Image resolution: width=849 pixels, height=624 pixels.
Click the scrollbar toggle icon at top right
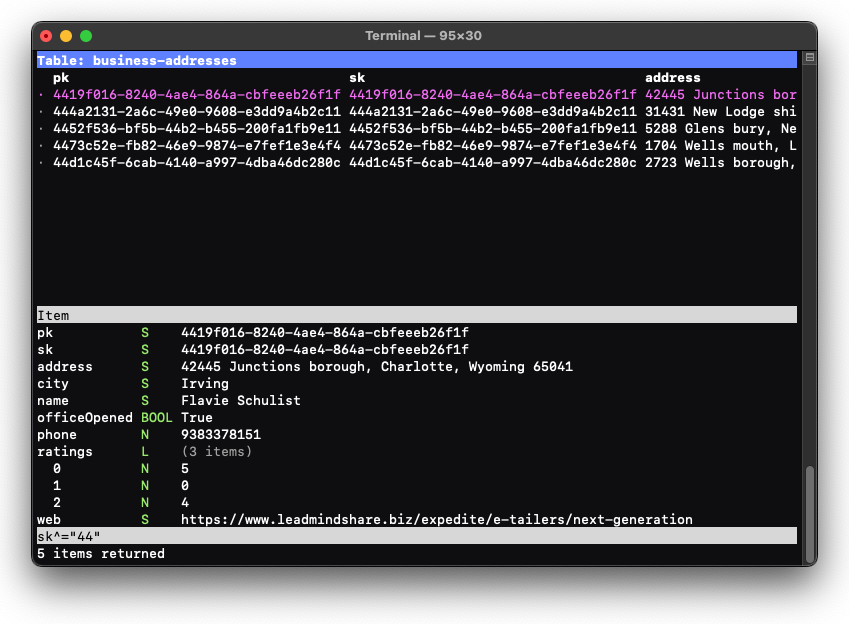[809, 58]
